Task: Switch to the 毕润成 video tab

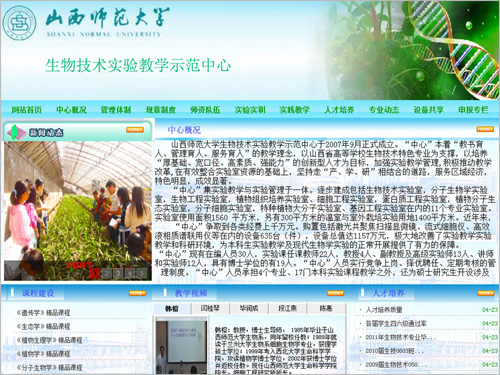Action: [x=249, y=308]
